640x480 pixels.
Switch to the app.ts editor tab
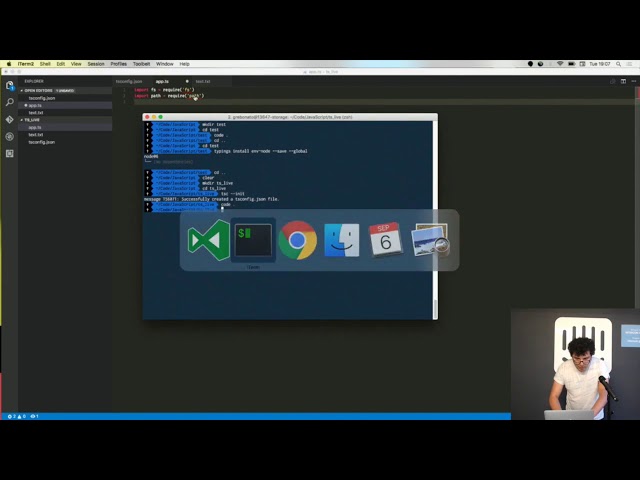[171, 82]
